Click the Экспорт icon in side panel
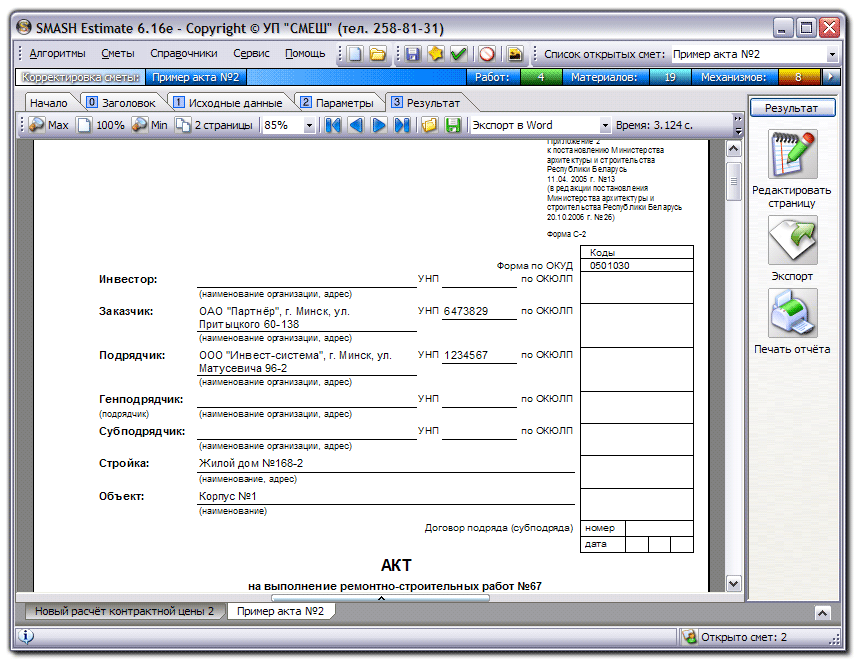The height and width of the screenshot is (668, 862). [x=792, y=240]
